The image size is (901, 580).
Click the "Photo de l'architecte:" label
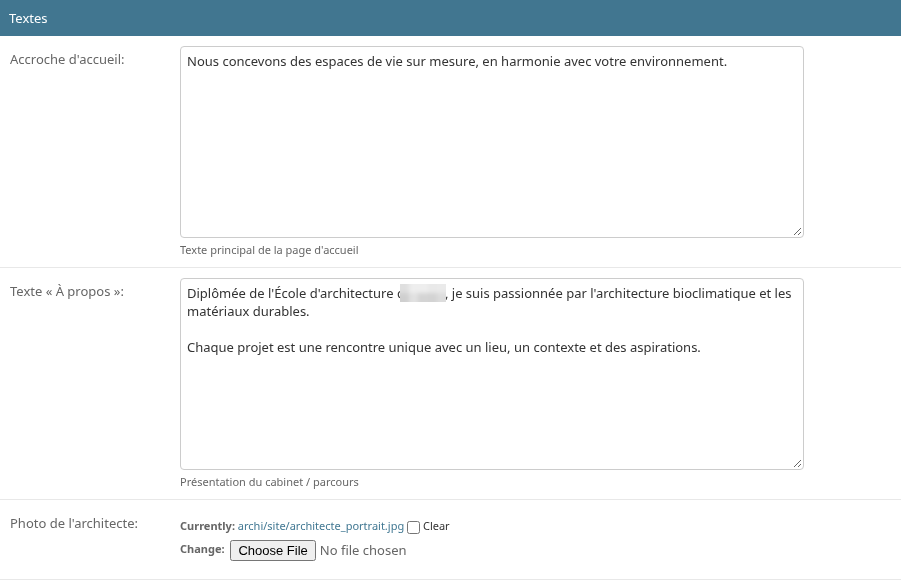[x=74, y=524]
